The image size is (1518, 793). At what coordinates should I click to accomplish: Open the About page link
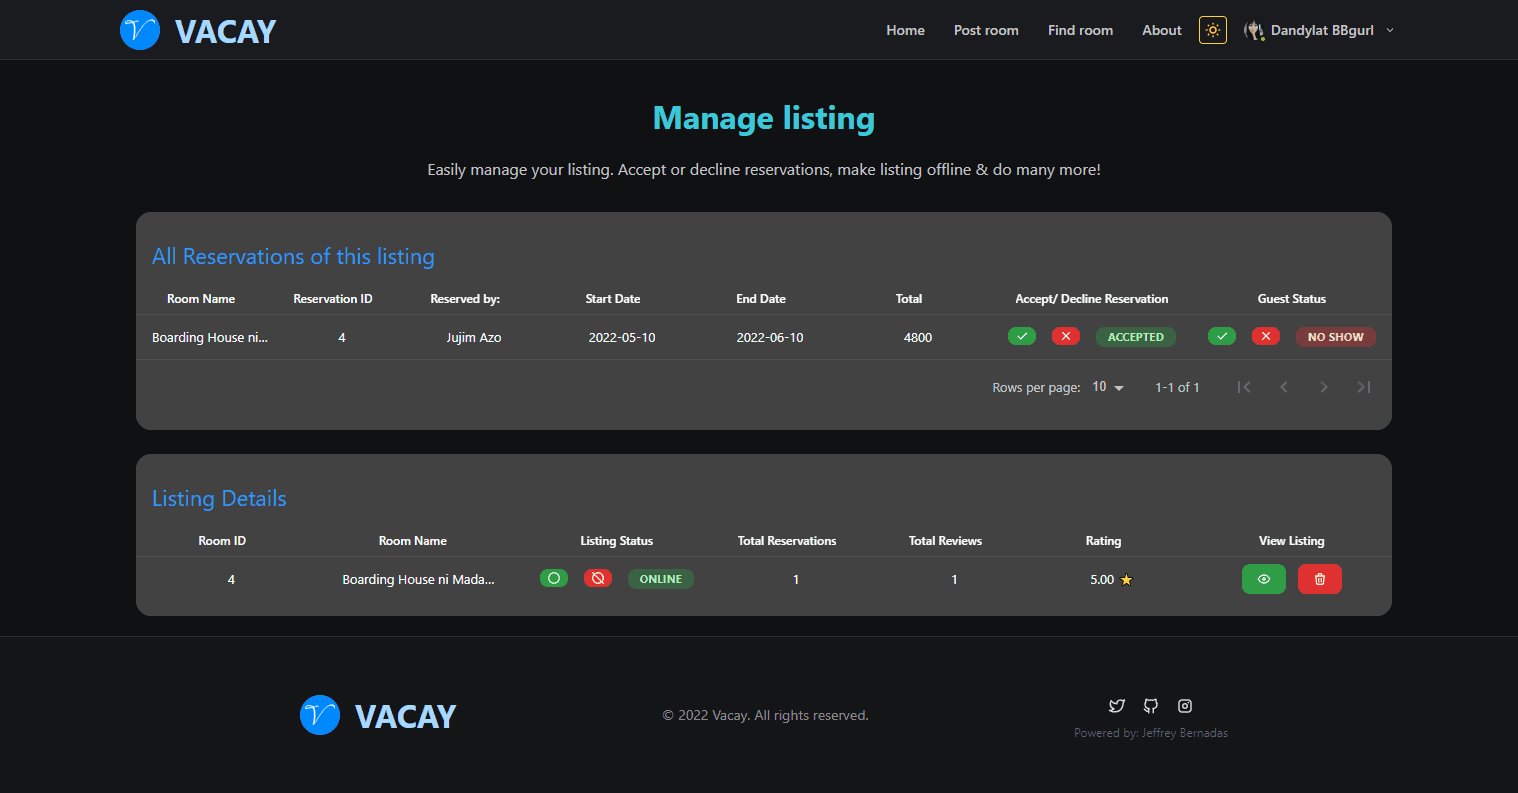click(x=1161, y=30)
